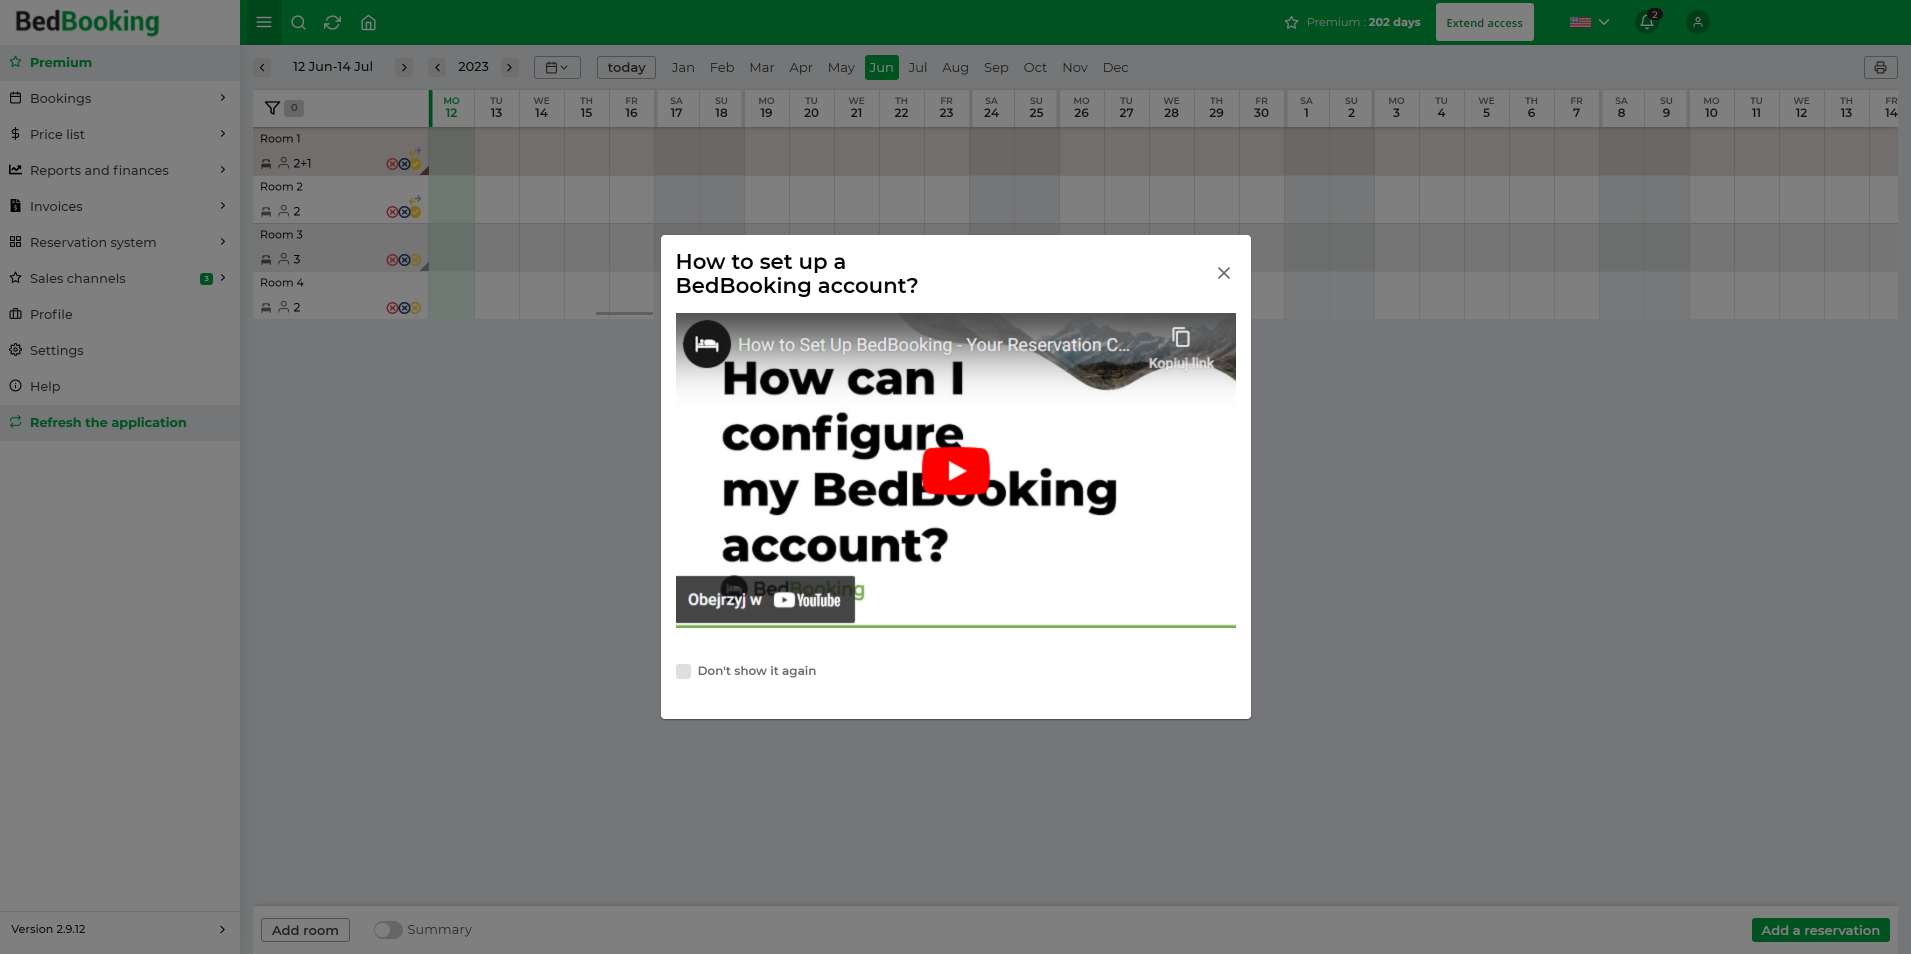Open the Premium sidebar item
This screenshot has width=1911, height=954.
pos(120,62)
